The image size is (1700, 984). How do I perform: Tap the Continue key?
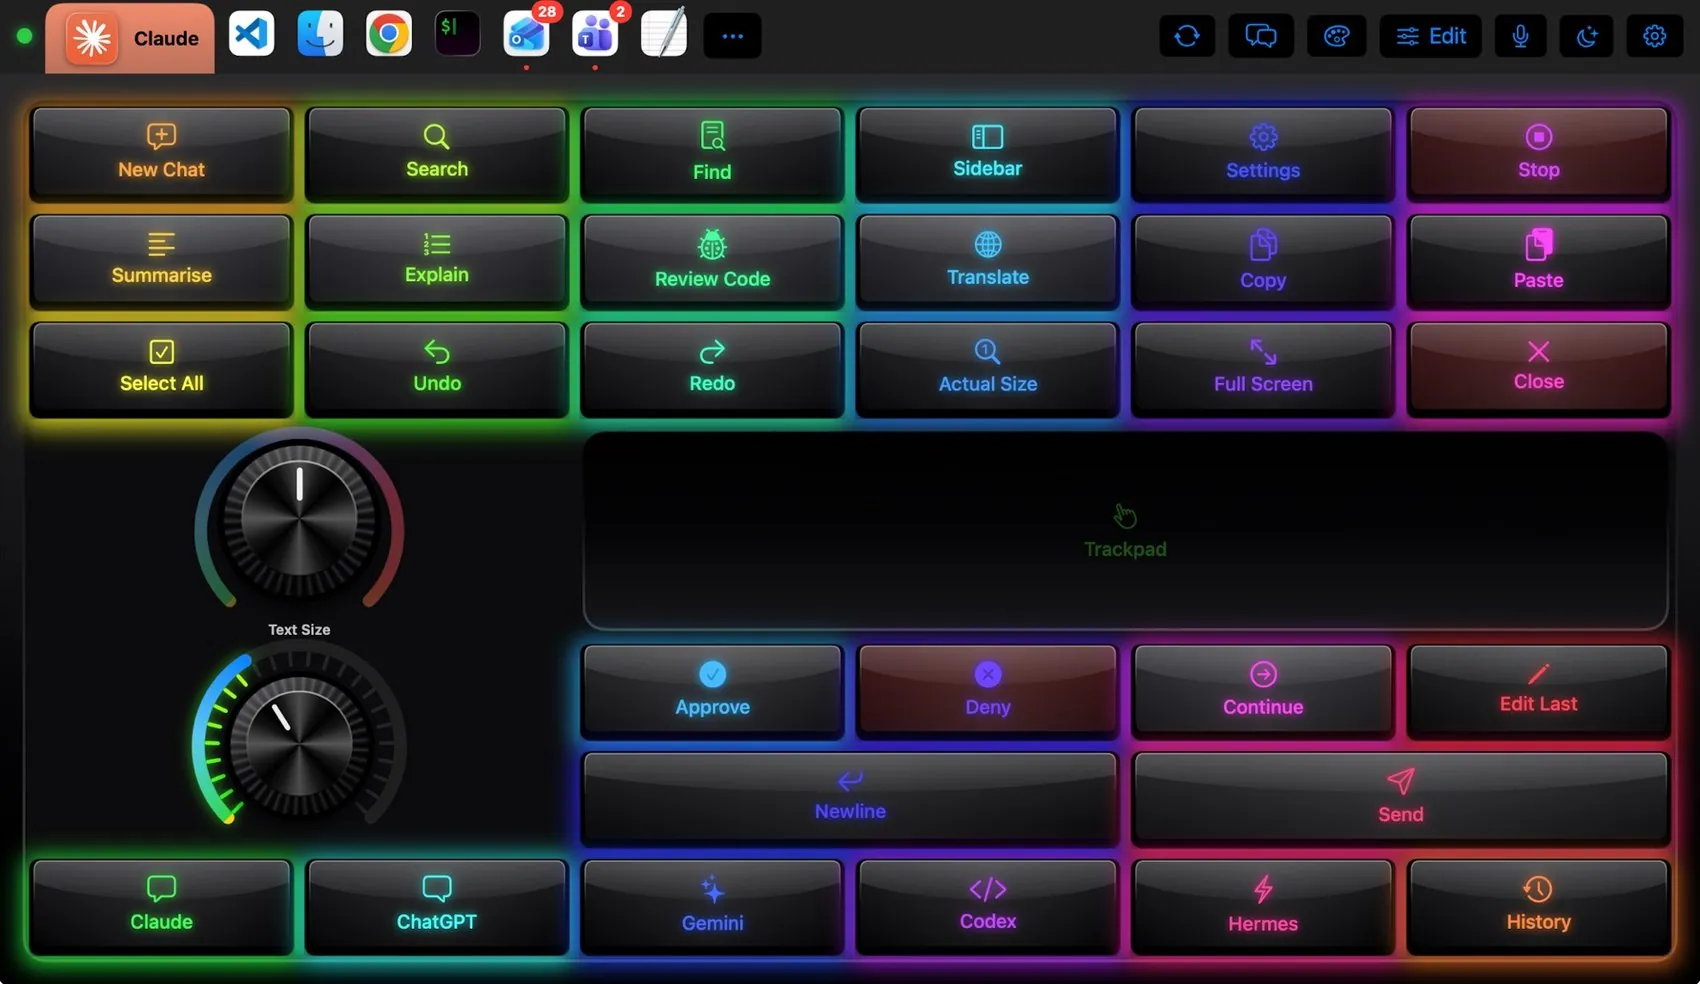1263,691
